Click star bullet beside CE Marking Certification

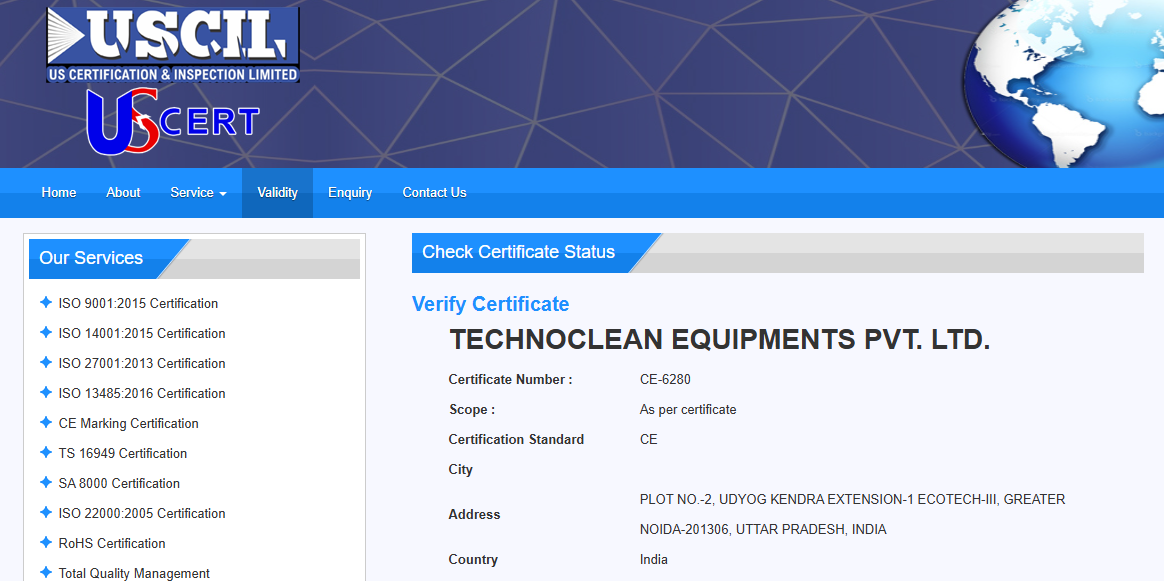coord(45,423)
